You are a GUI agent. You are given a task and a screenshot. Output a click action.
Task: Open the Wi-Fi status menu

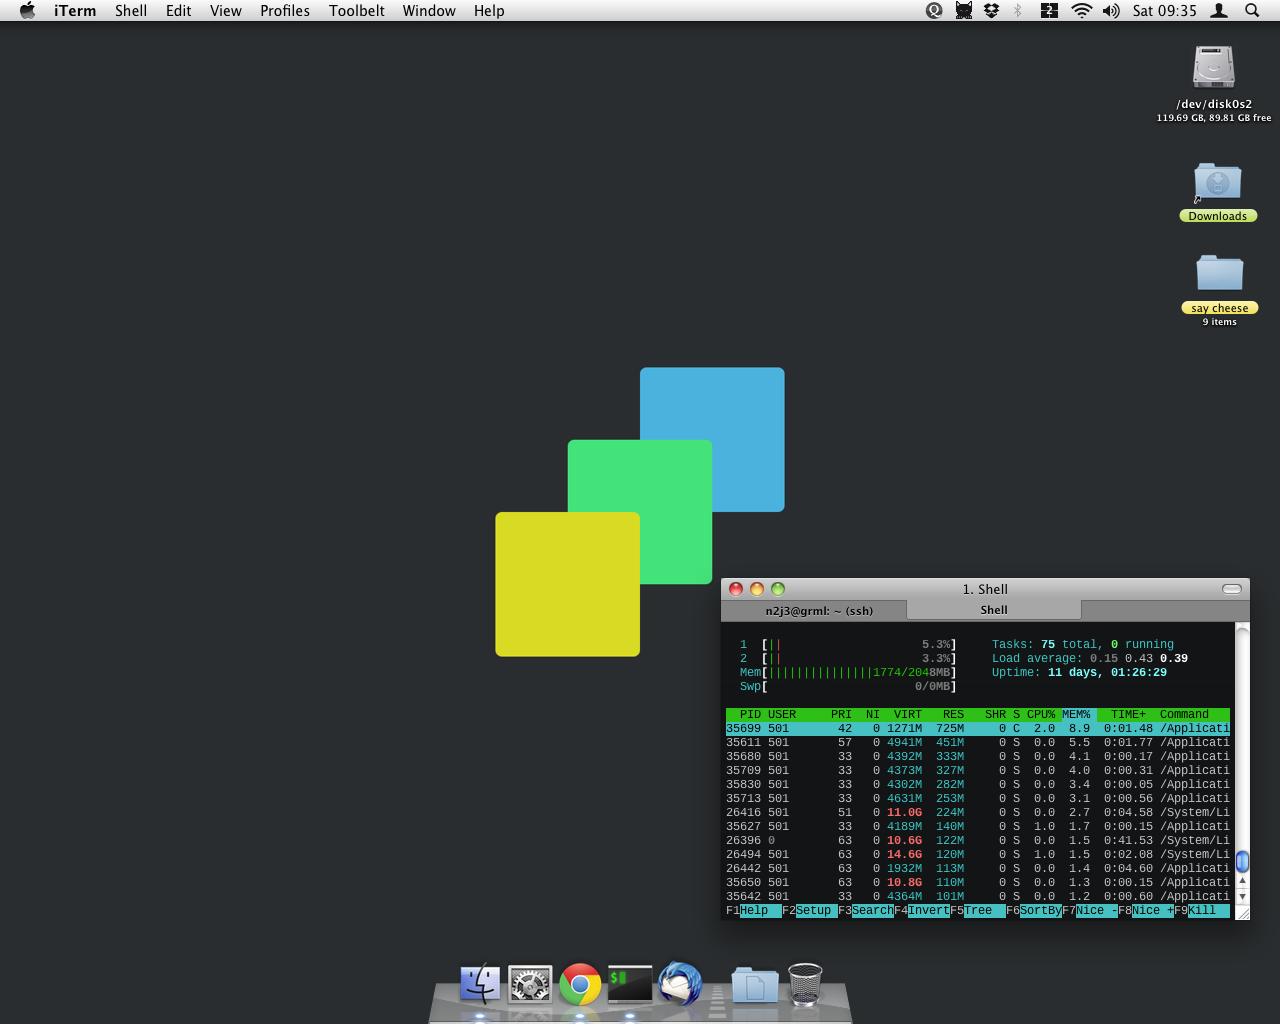click(x=1081, y=10)
